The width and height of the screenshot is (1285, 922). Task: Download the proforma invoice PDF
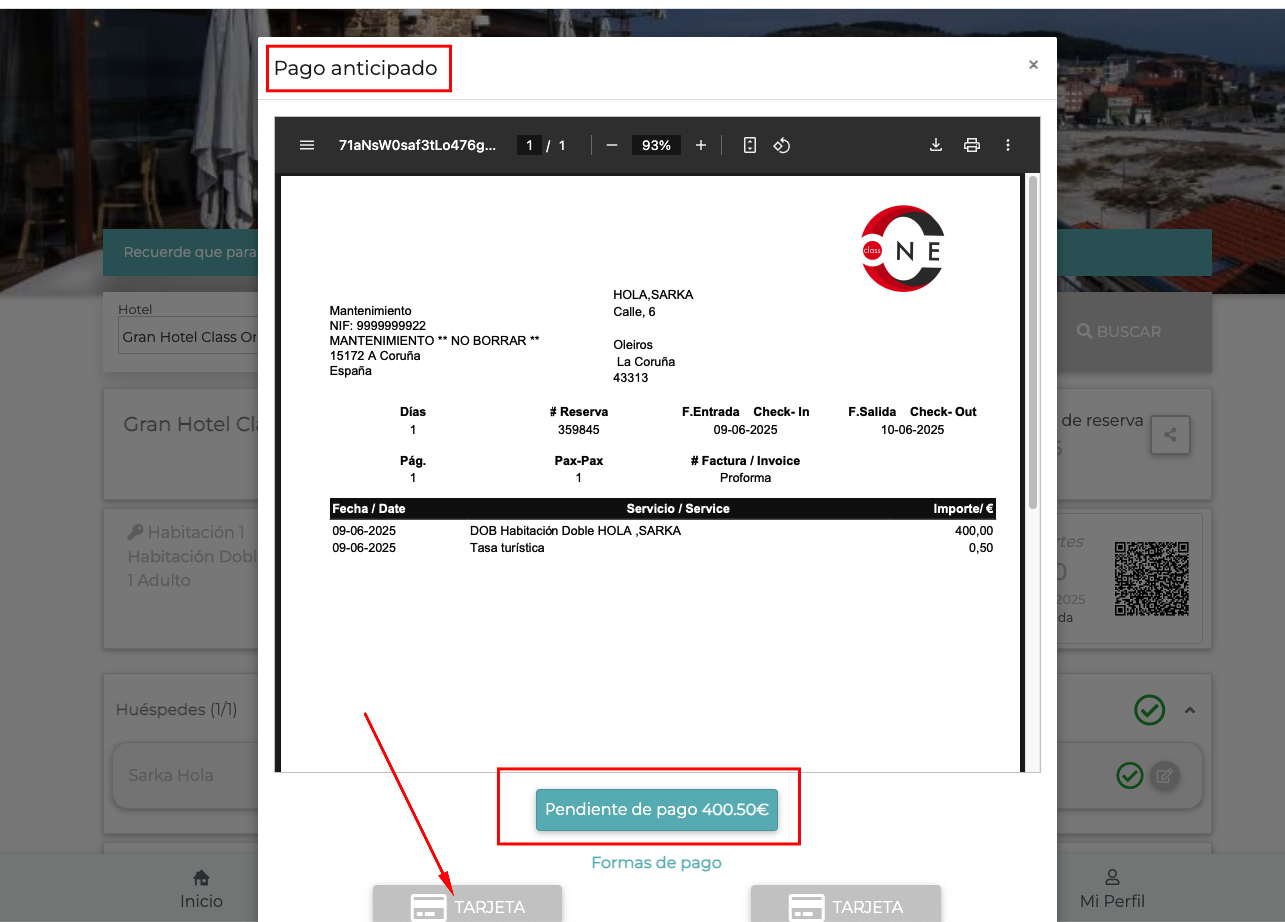coord(936,145)
